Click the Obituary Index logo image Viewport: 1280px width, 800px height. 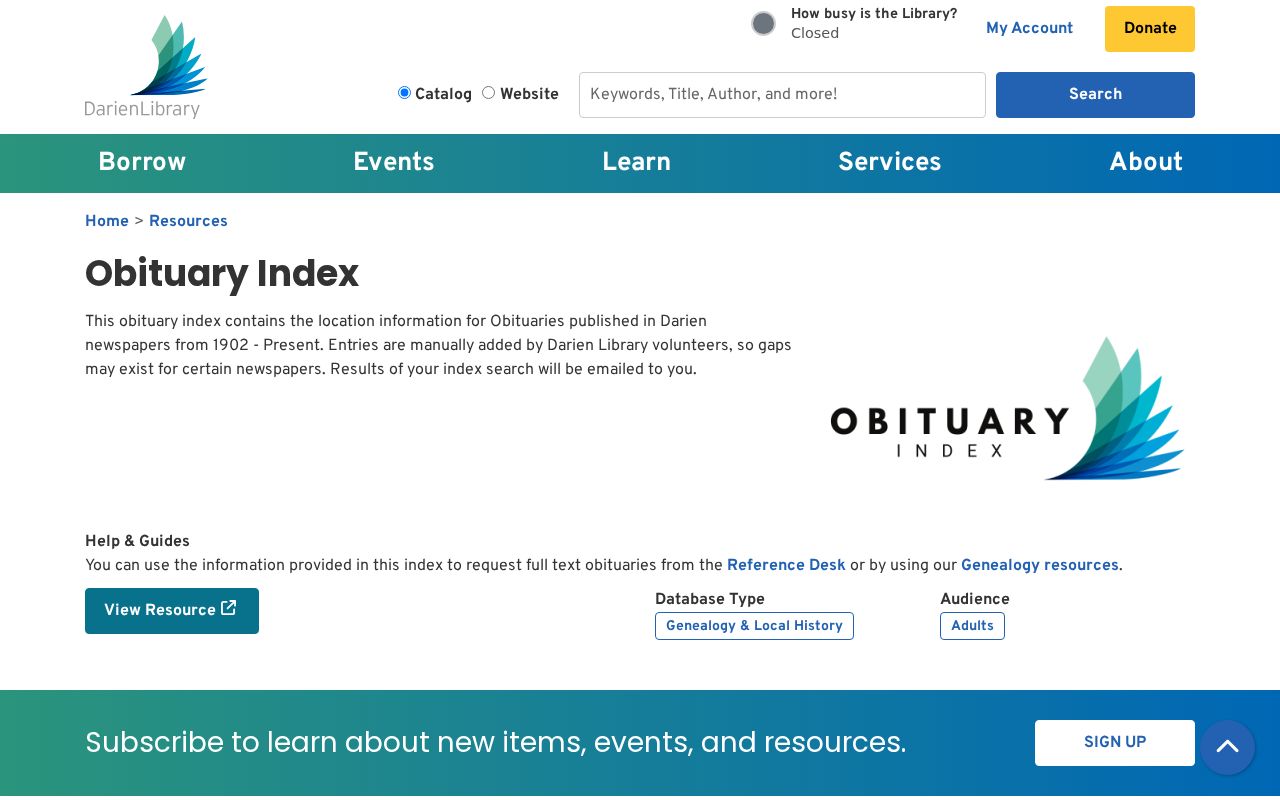(x=1007, y=408)
